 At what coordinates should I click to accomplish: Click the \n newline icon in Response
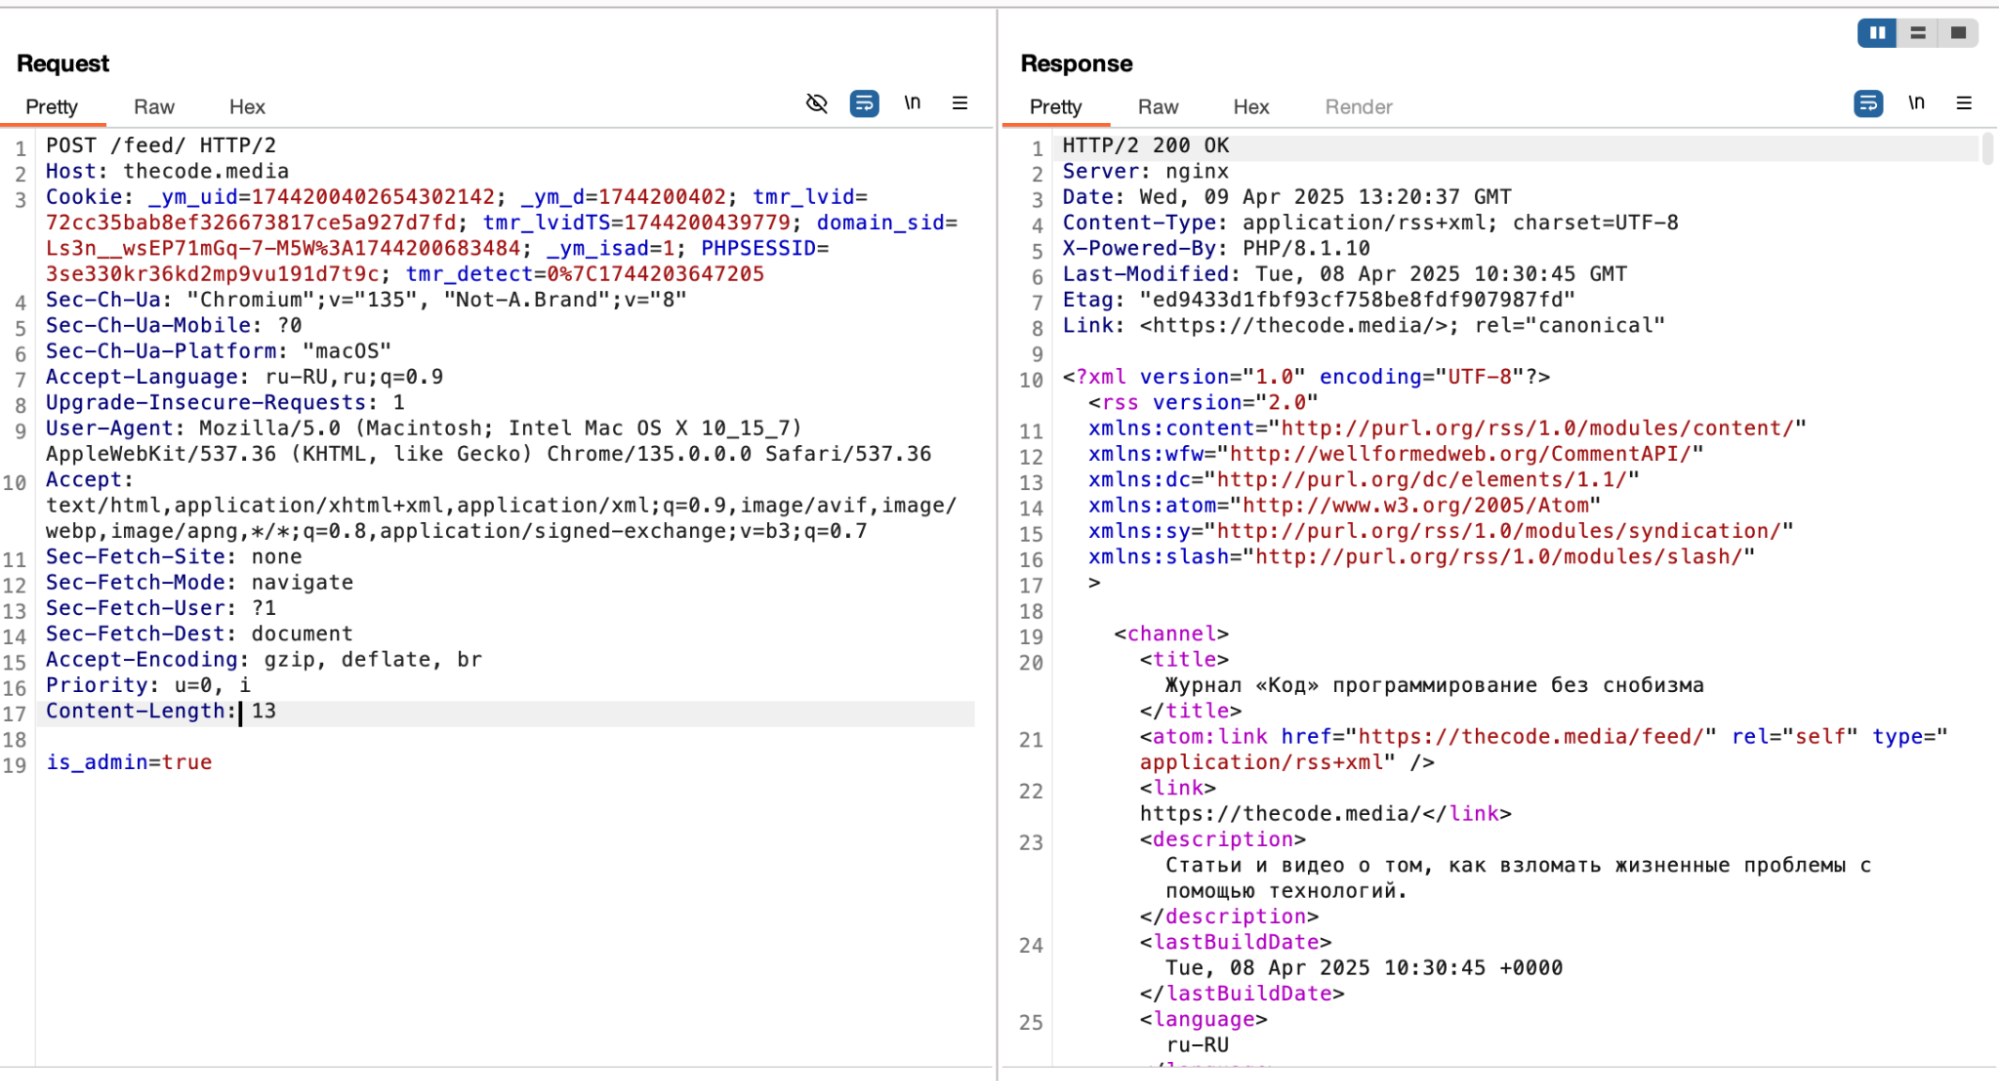click(1916, 103)
